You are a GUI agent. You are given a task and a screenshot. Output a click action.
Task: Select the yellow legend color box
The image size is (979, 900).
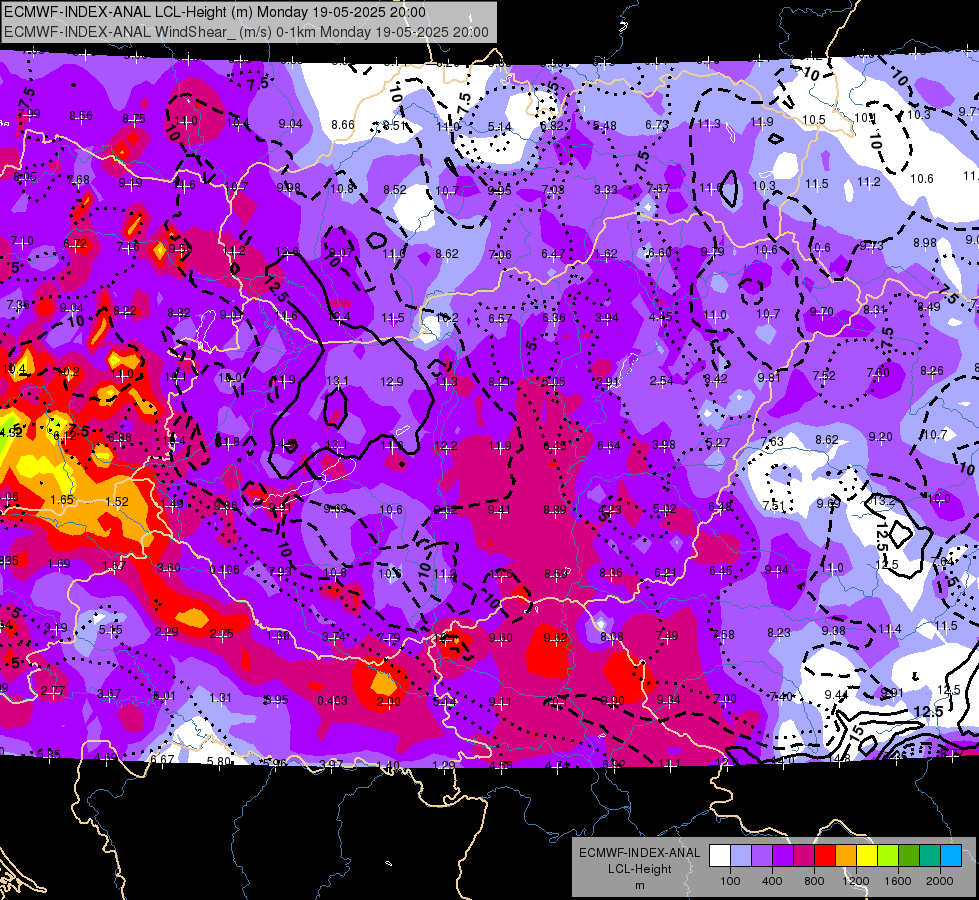867,856
